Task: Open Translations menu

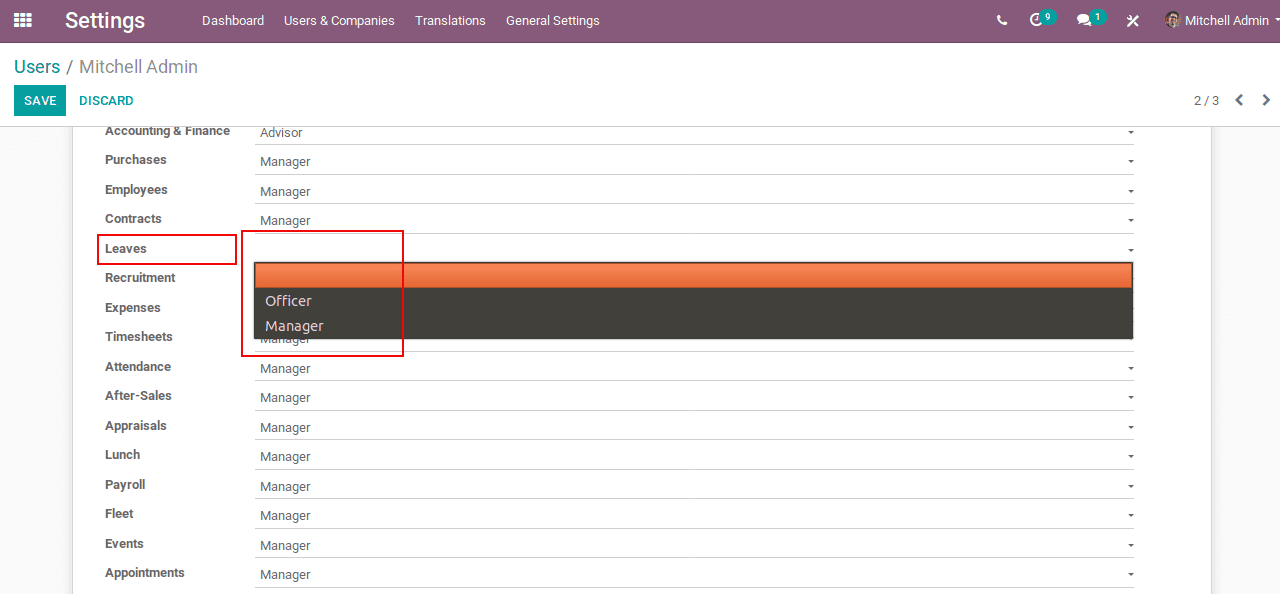Action: click(450, 20)
